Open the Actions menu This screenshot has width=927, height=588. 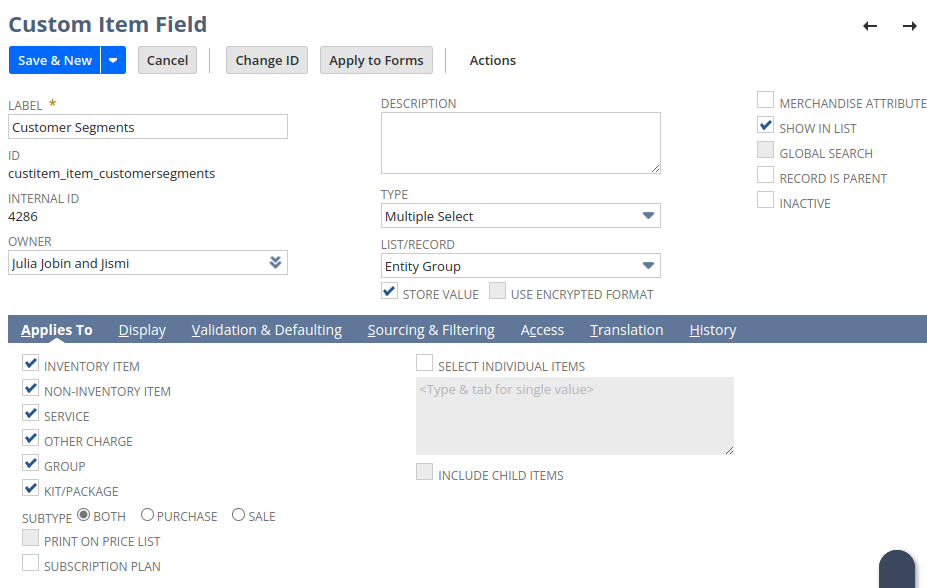click(493, 60)
